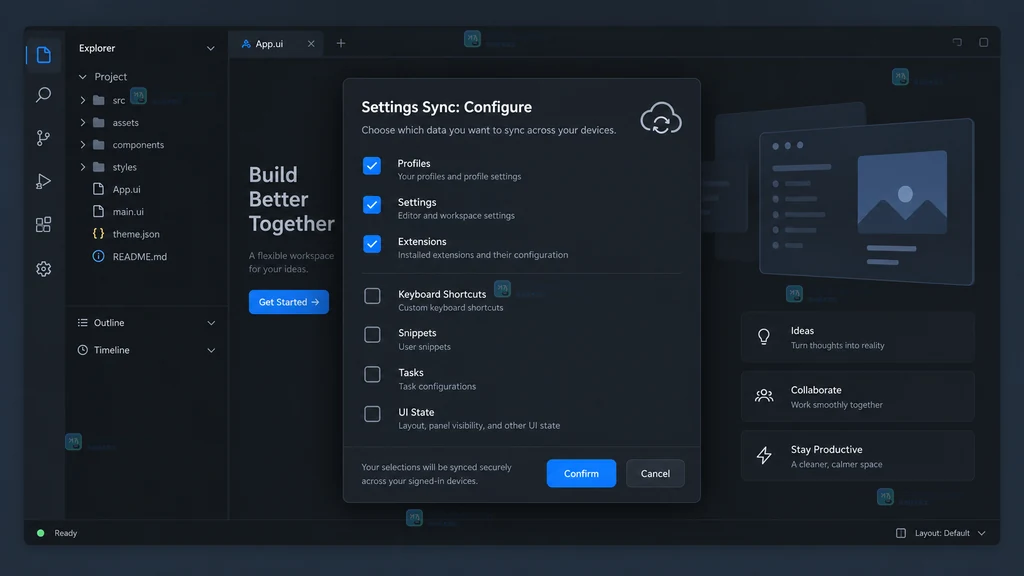Enable UI State sync checkbox
The width and height of the screenshot is (1024, 576).
pos(372,414)
